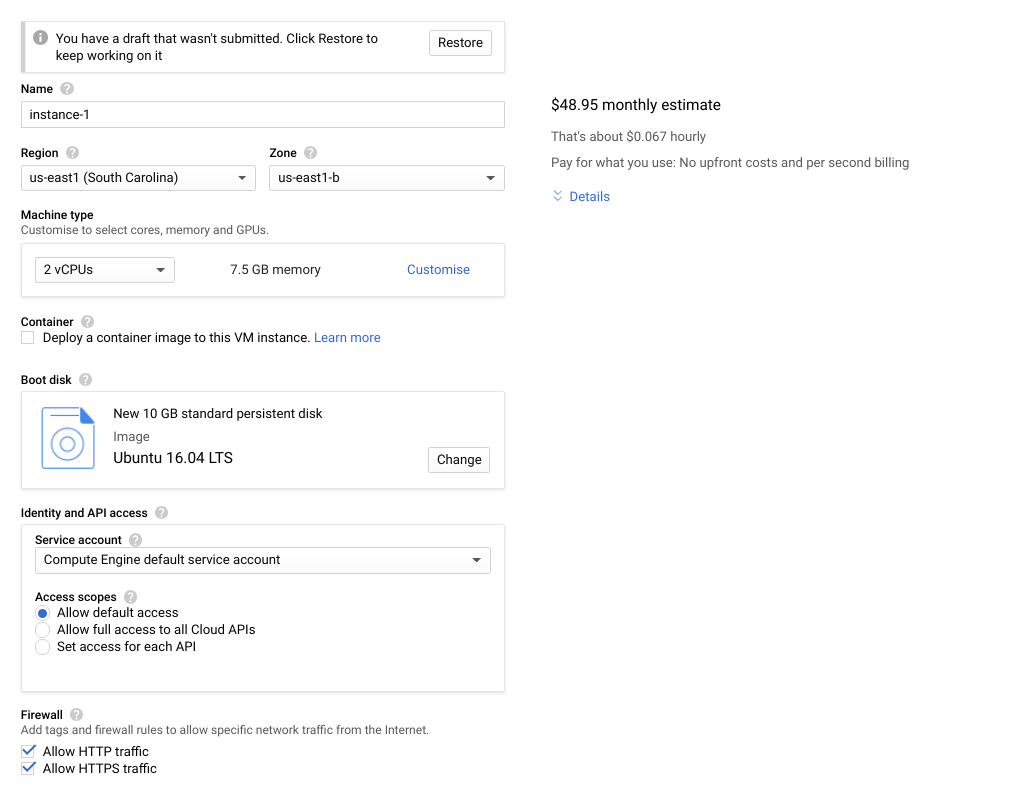Viewport: 1023px width, 785px height.
Task: Click the help icon near Access scopes
Action: (x=130, y=597)
